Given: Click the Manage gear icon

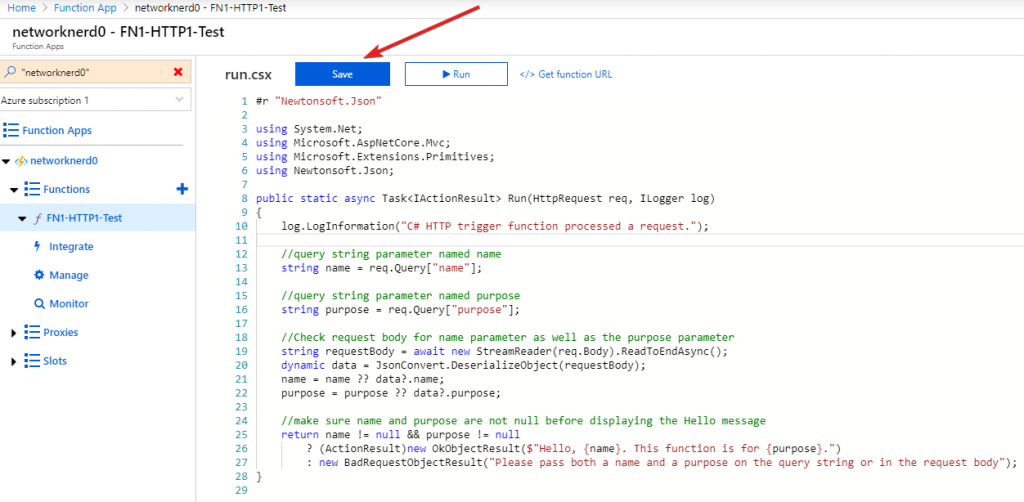Looking at the screenshot, I should 39,275.
